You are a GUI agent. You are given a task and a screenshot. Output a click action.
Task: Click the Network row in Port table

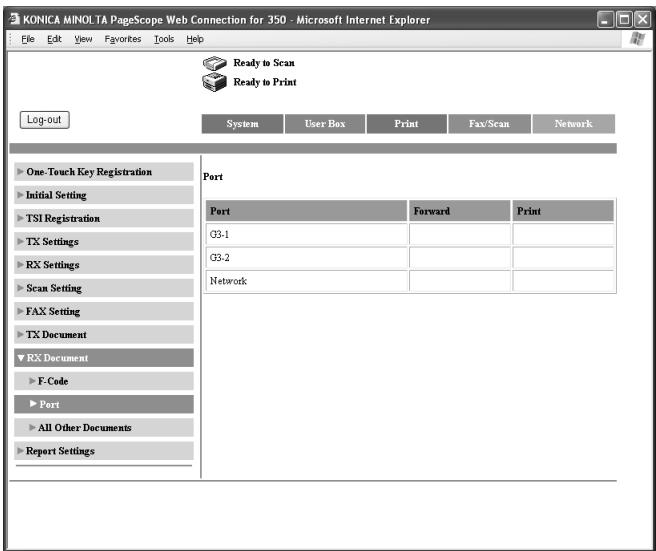(306, 281)
